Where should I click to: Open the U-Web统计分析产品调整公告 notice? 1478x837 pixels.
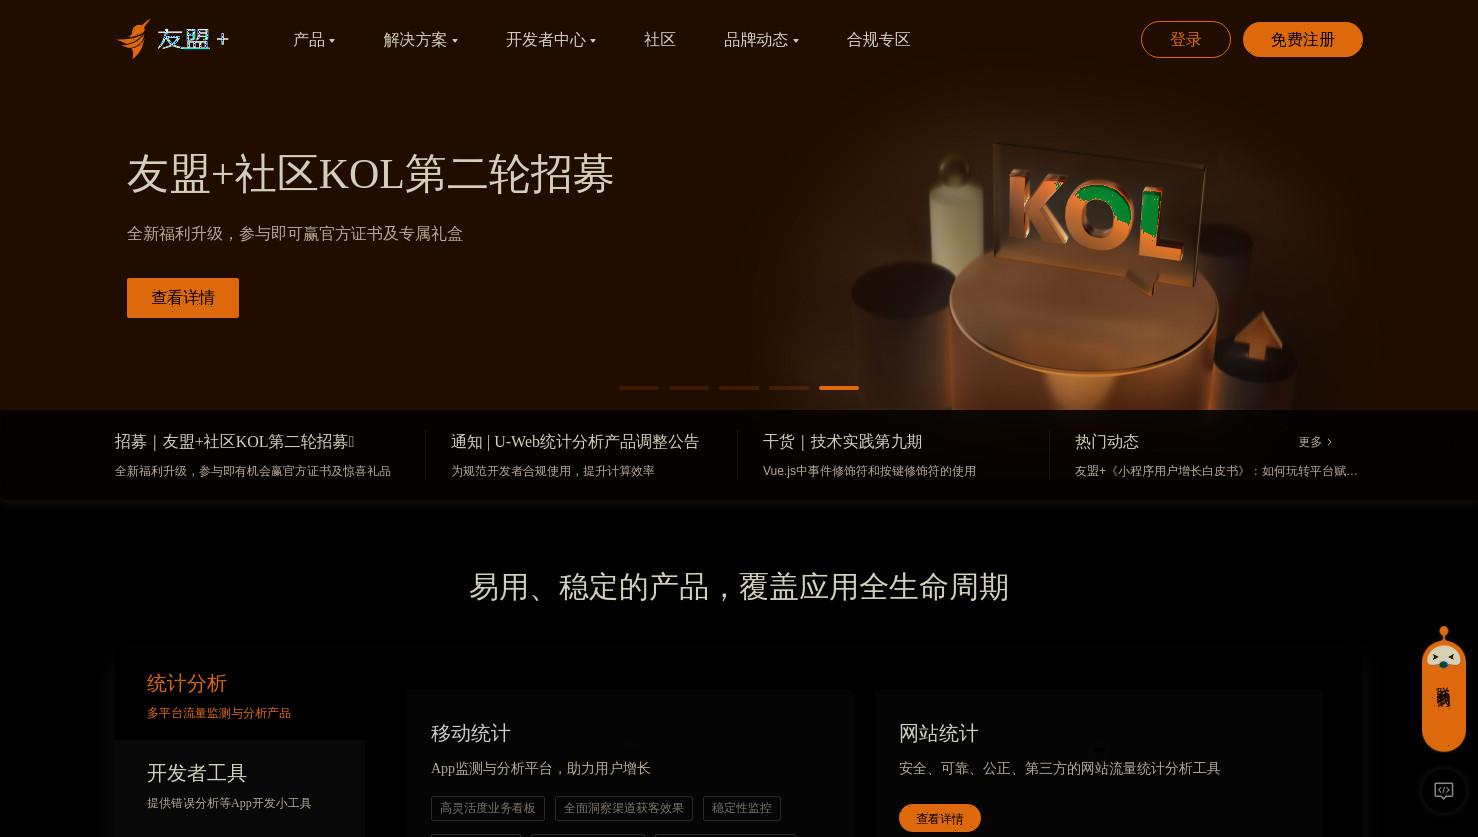pyautogui.click(x=575, y=442)
